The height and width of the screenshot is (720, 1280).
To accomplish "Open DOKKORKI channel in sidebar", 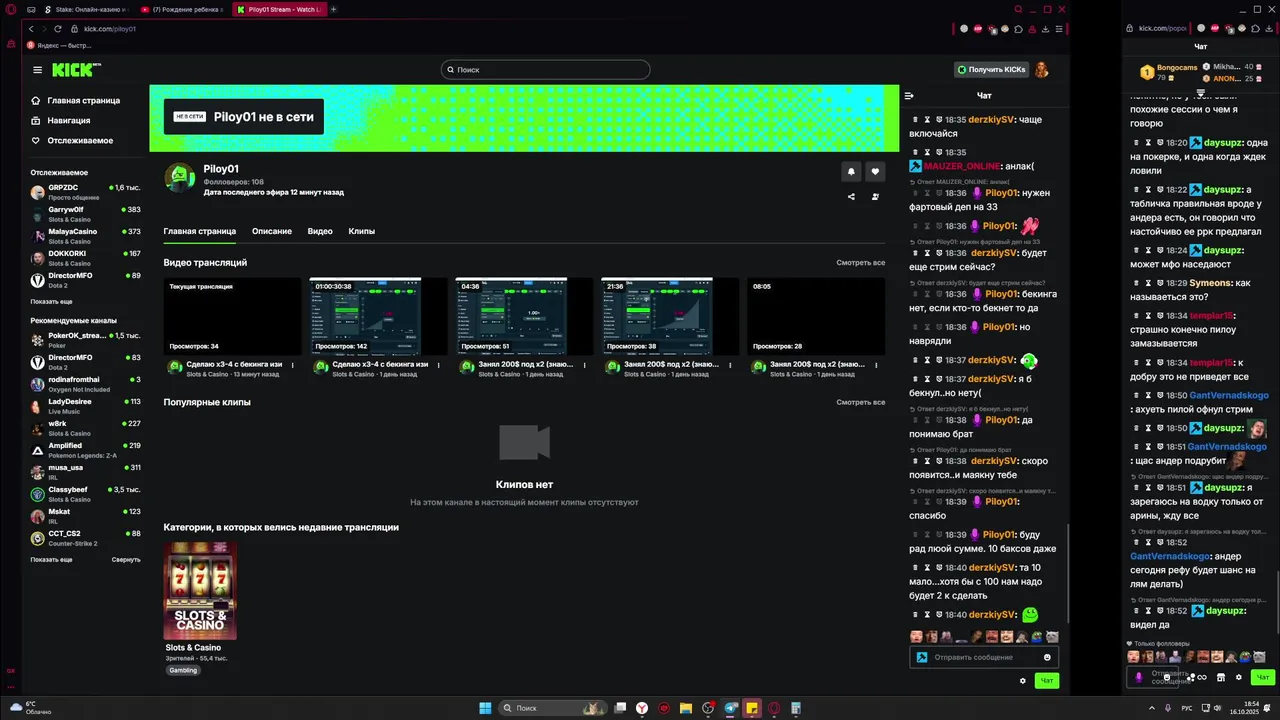I will [x=85, y=258].
